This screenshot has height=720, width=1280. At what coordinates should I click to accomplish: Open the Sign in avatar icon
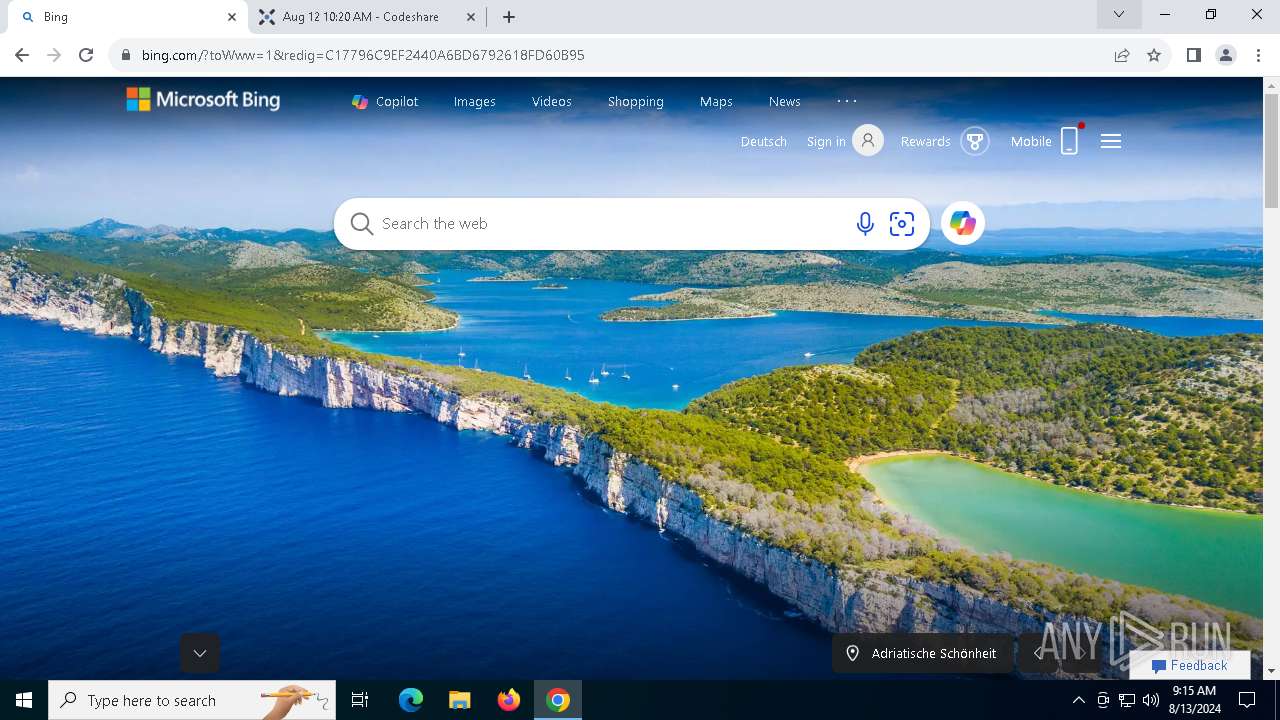pos(868,141)
